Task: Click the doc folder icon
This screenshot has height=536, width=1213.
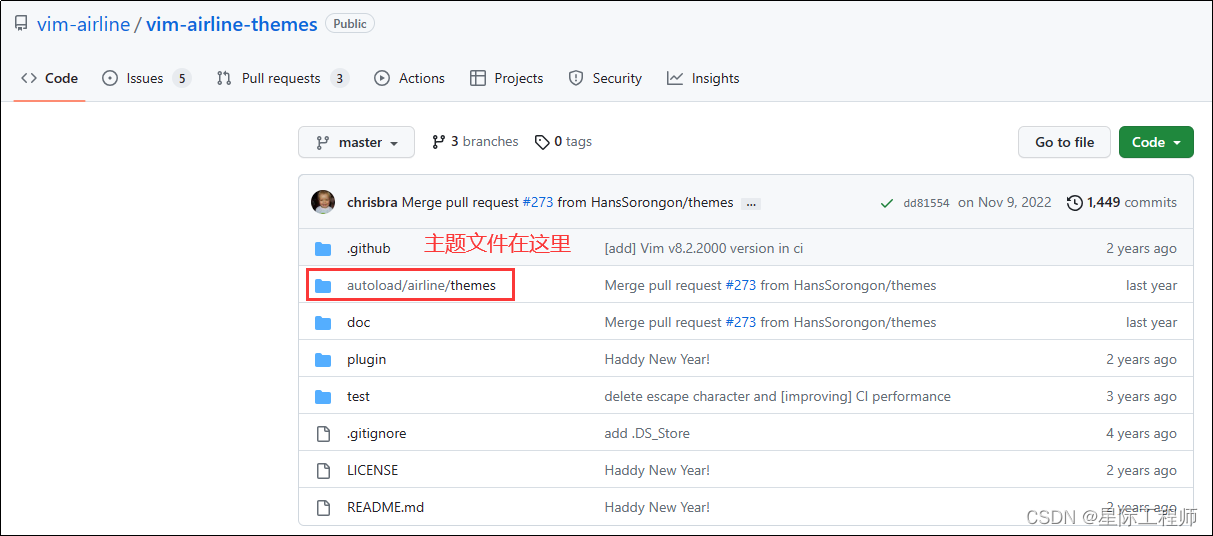Action: (323, 322)
